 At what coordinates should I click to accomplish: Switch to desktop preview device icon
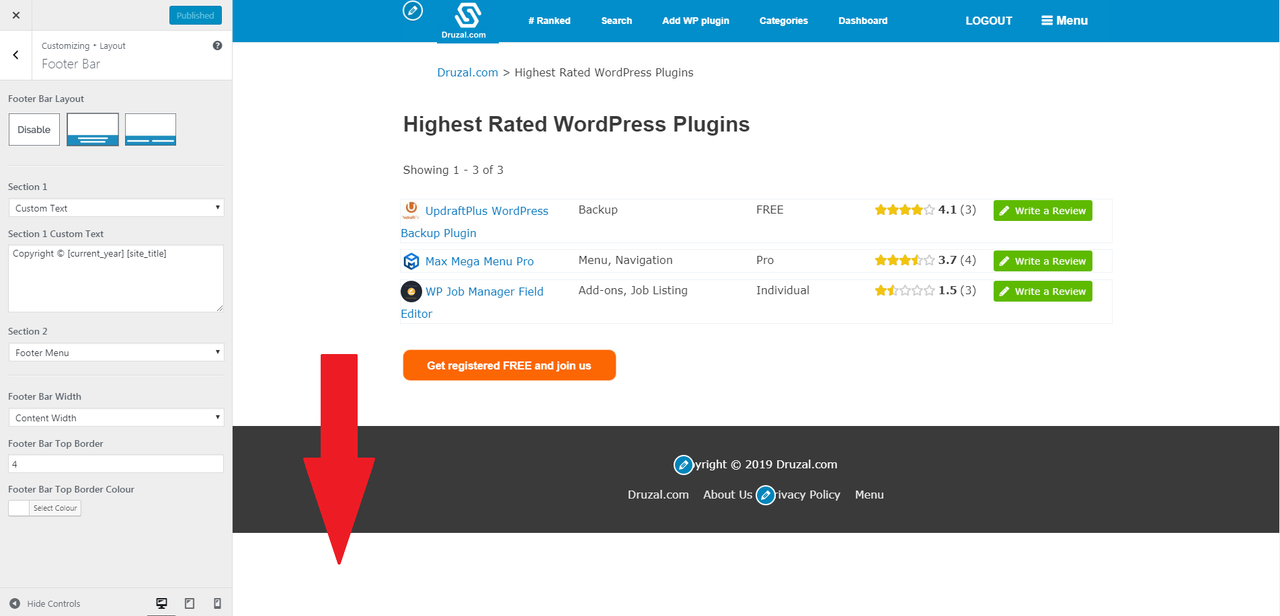pos(161,604)
